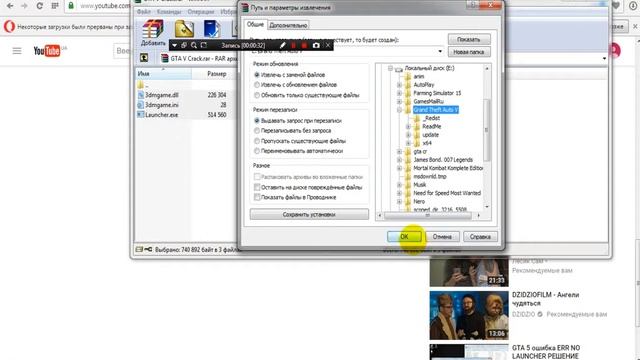Click the Новая папка button
Screen dimensions: 640x360
469,52
